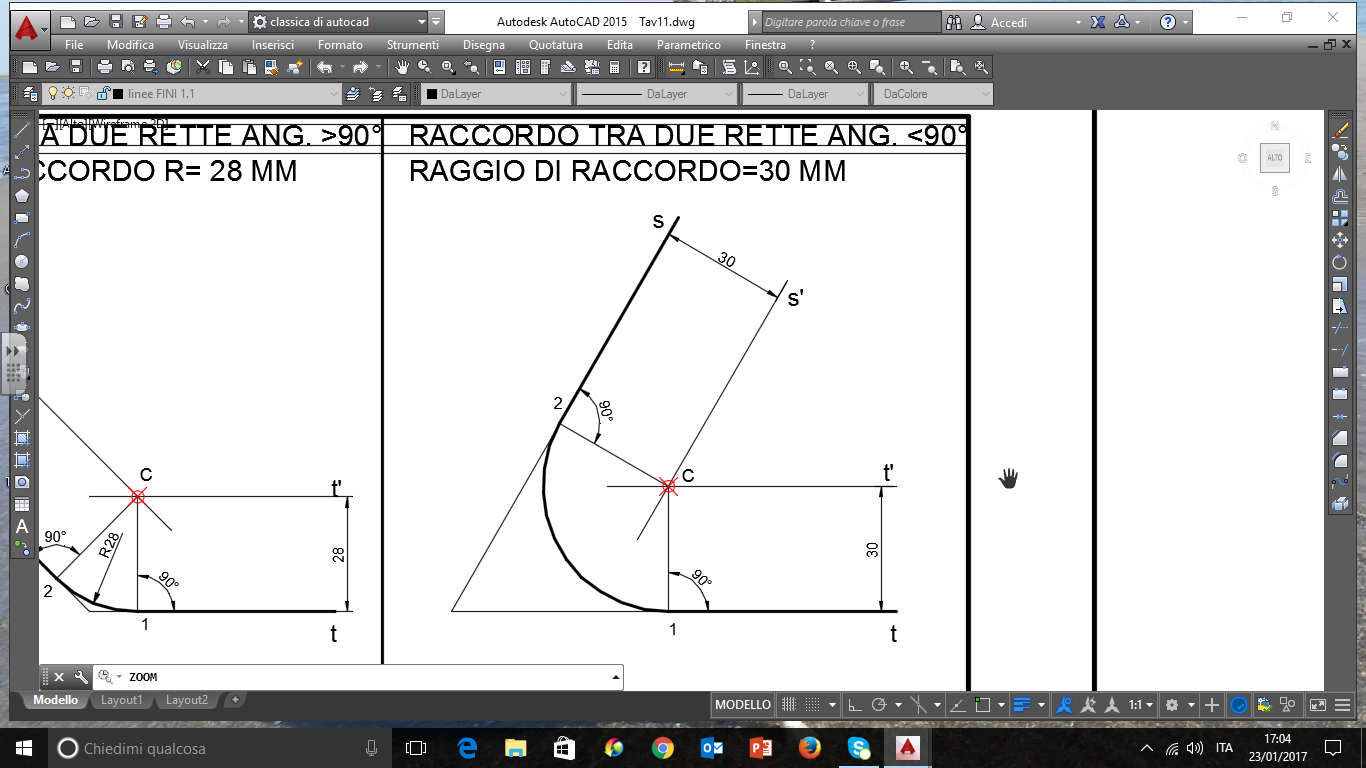Select the Line tool in Draw toolbar
This screenshot has width=1366, height=768.
pos(21,129)
